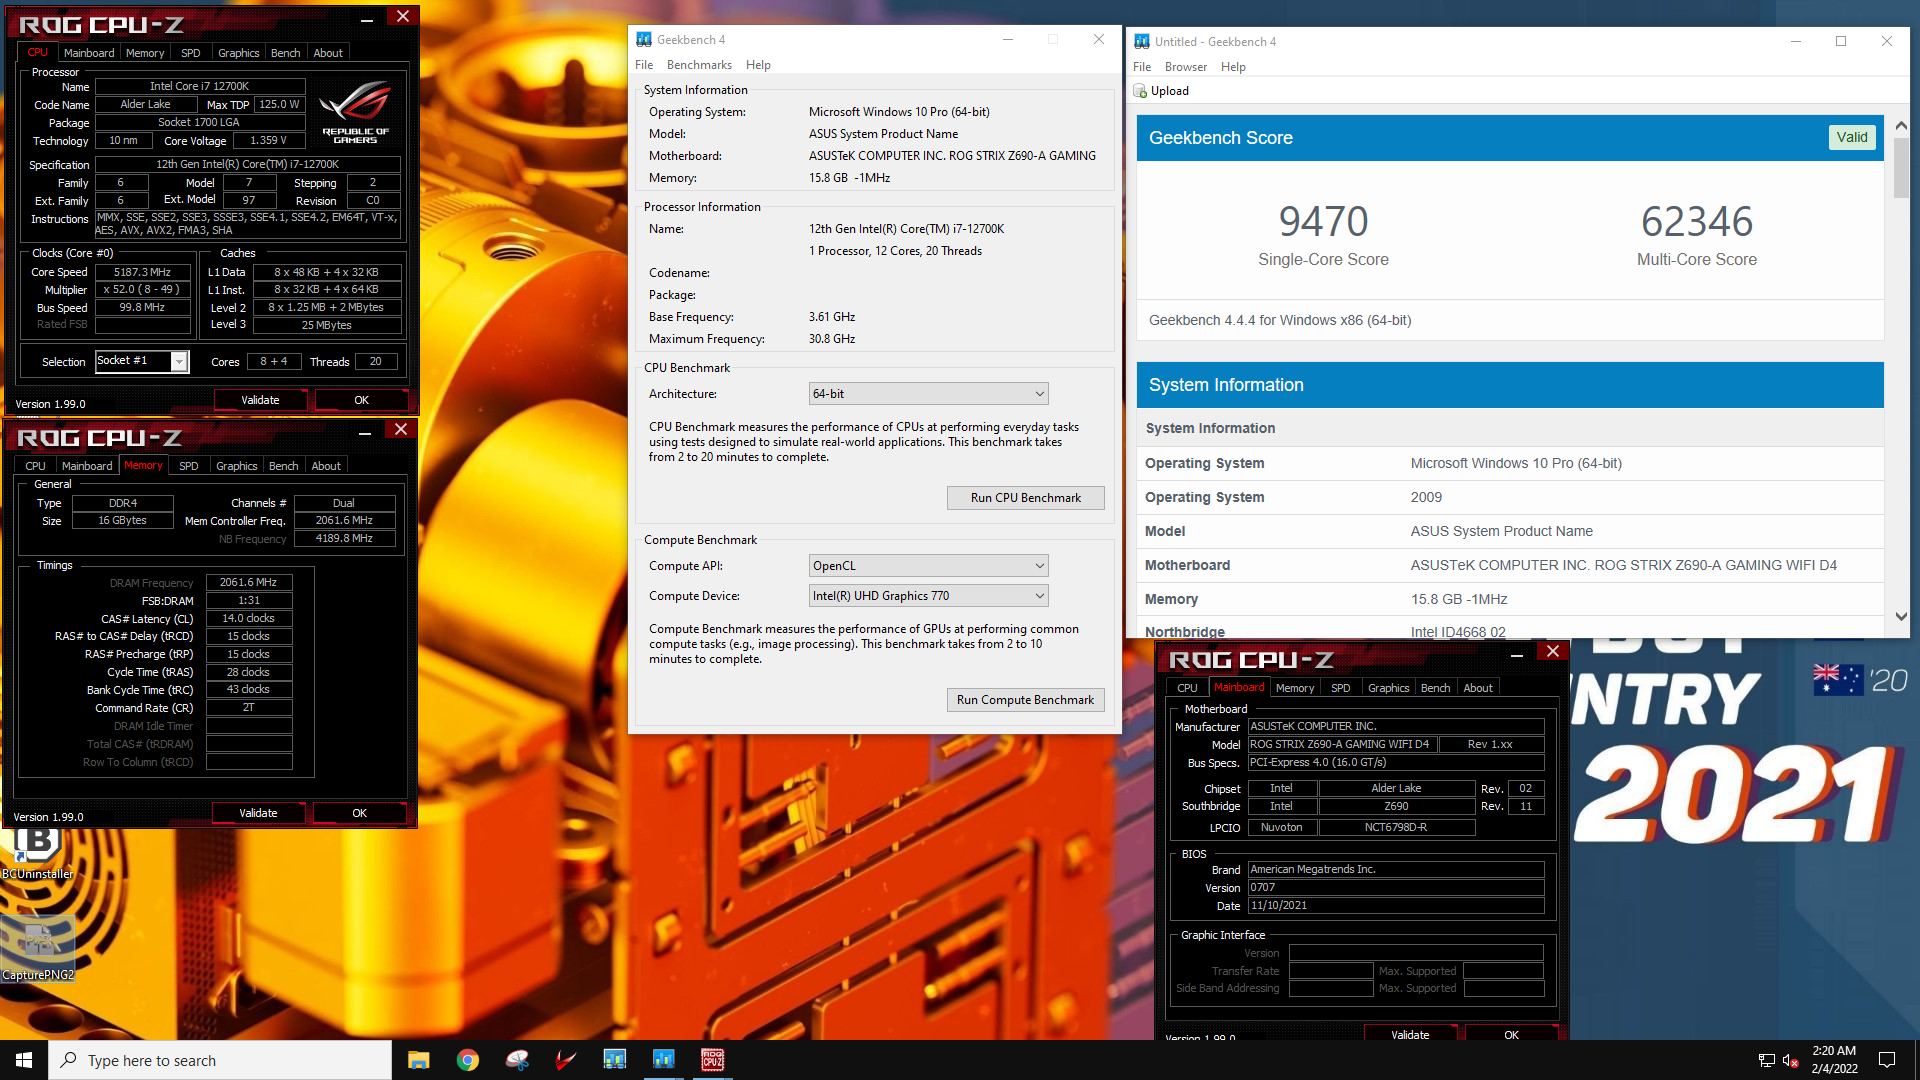Switch to Mainboard tab in top CPU-Z
Viewport: 1920px width, 1080px height.
pyautogui.click(x=89, y=53)
